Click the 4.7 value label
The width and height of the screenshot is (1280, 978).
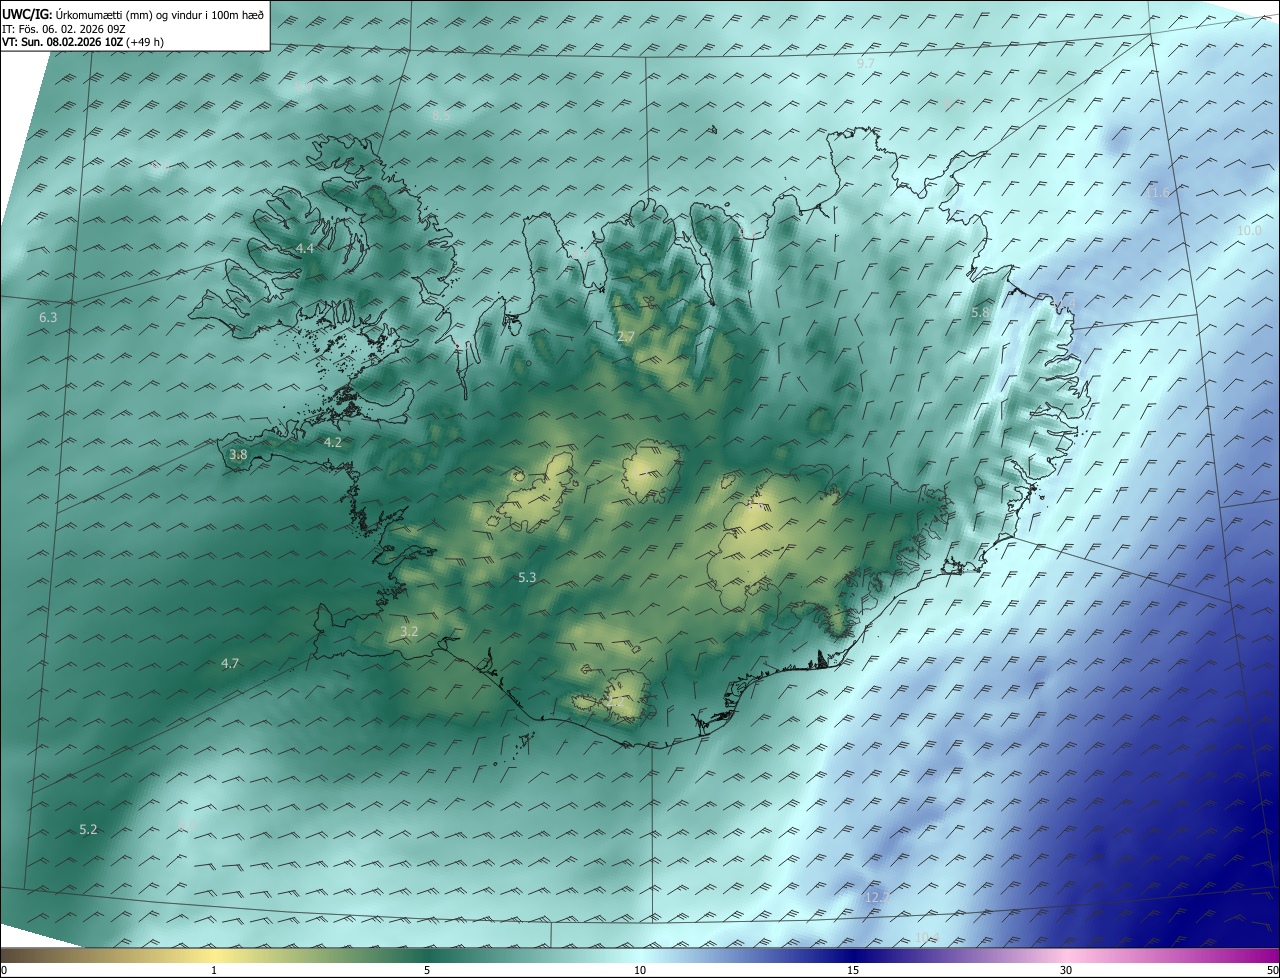point(230,663)
